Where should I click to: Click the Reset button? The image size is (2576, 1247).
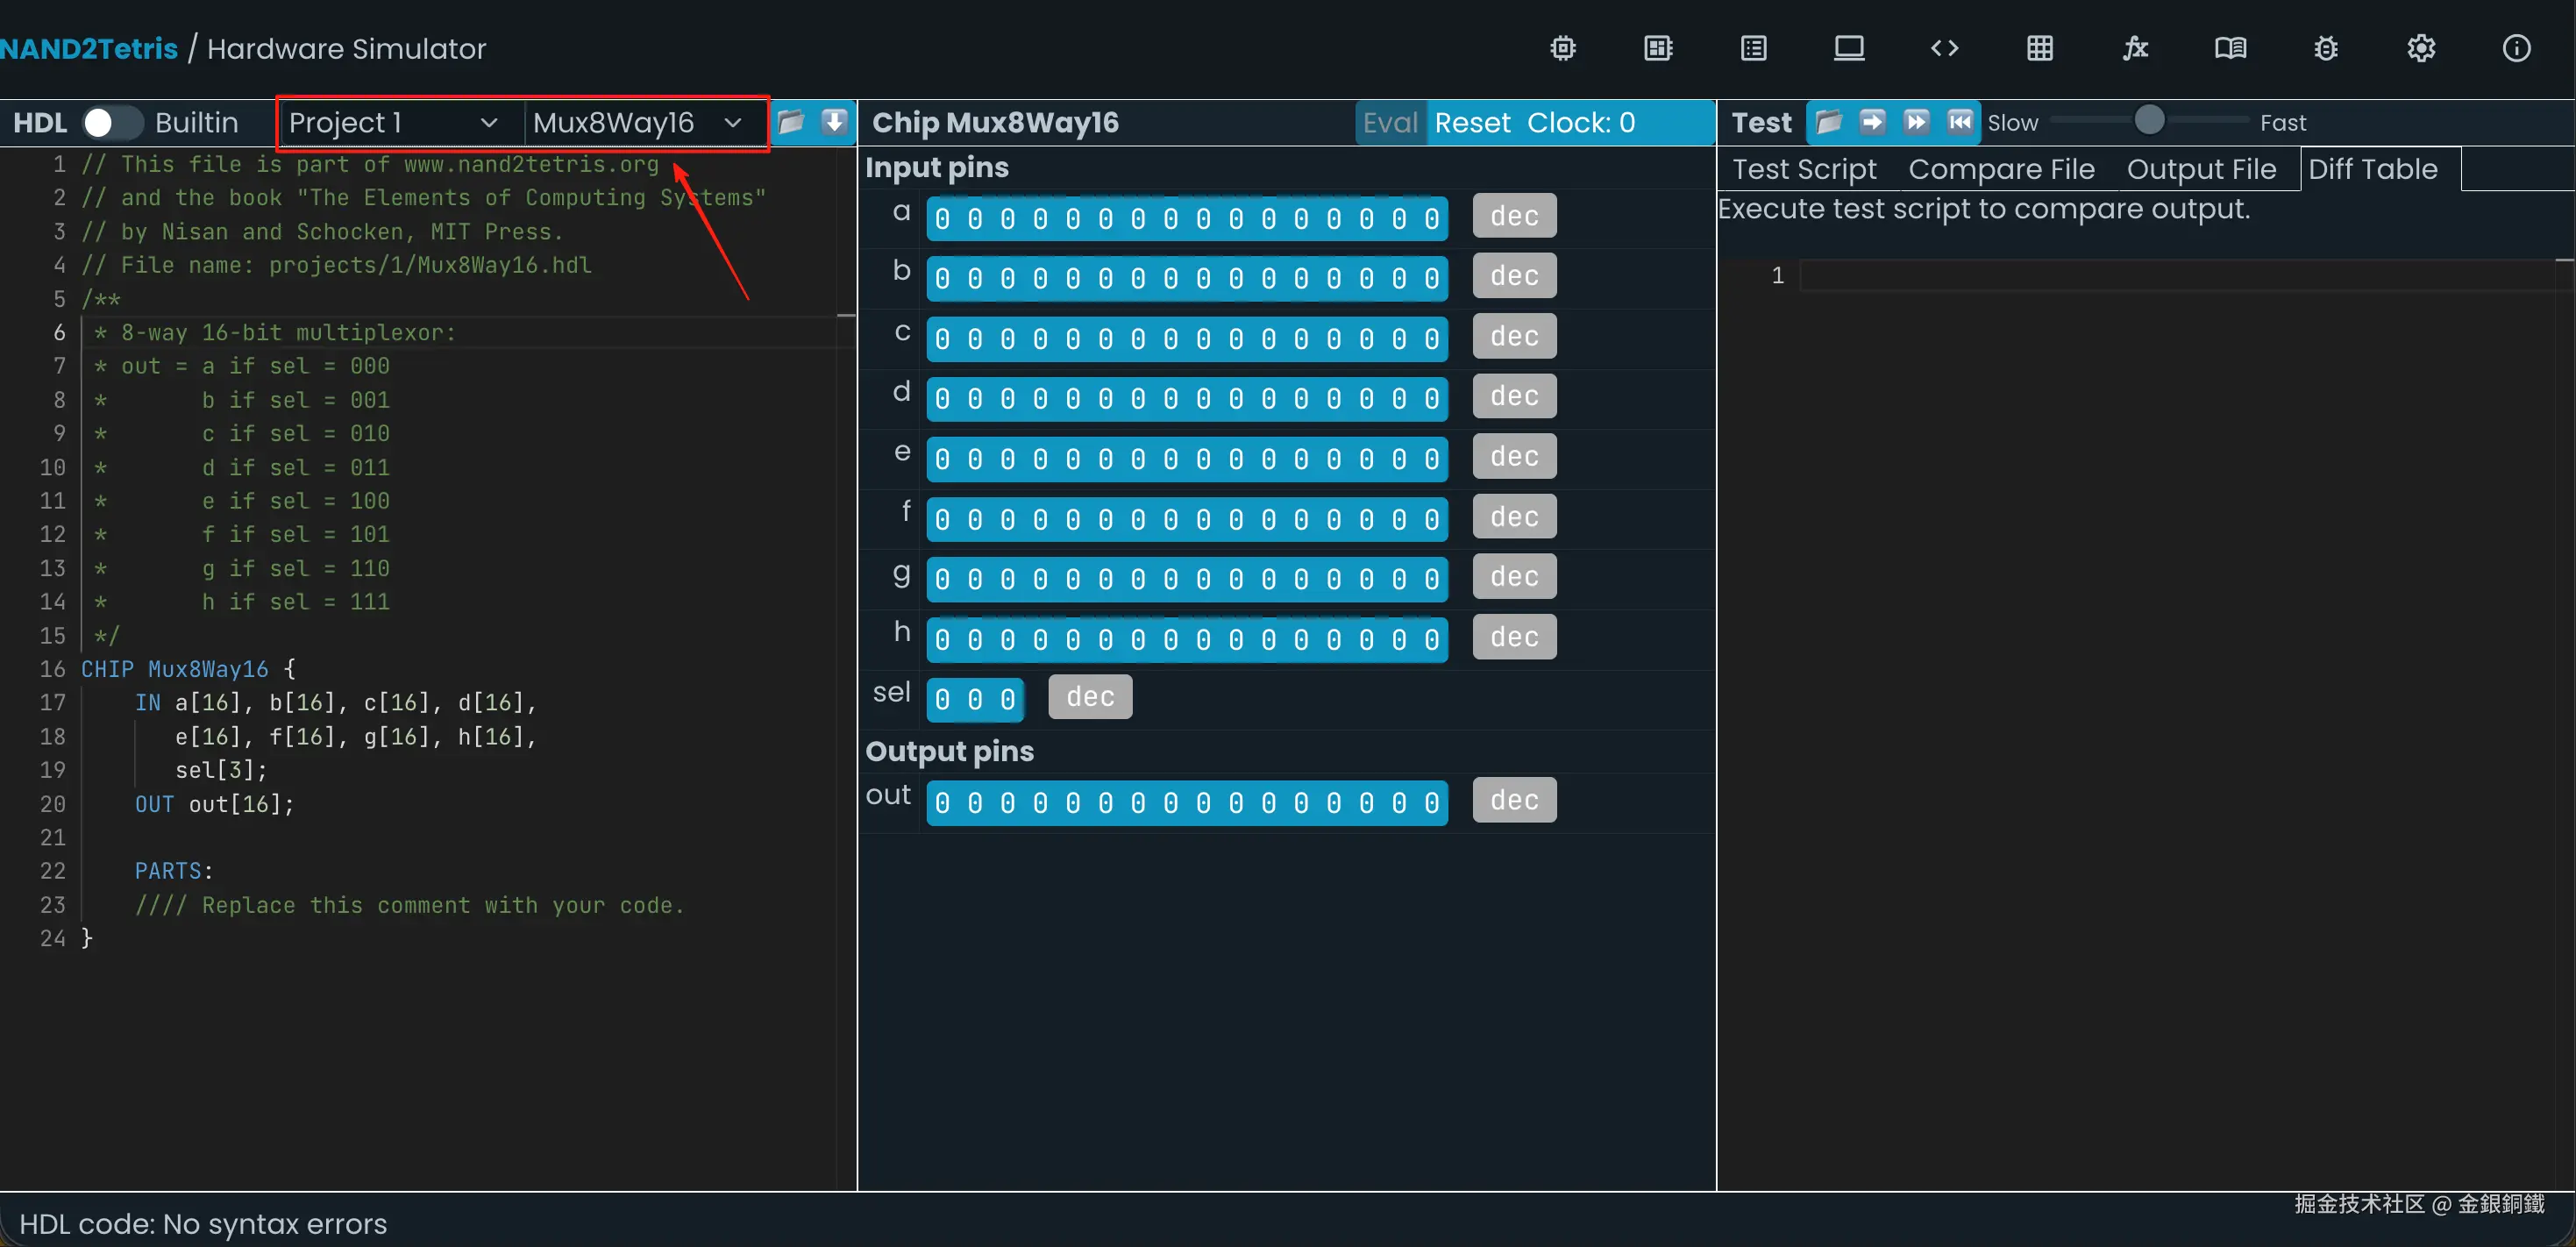click(x=1472, y=122)
